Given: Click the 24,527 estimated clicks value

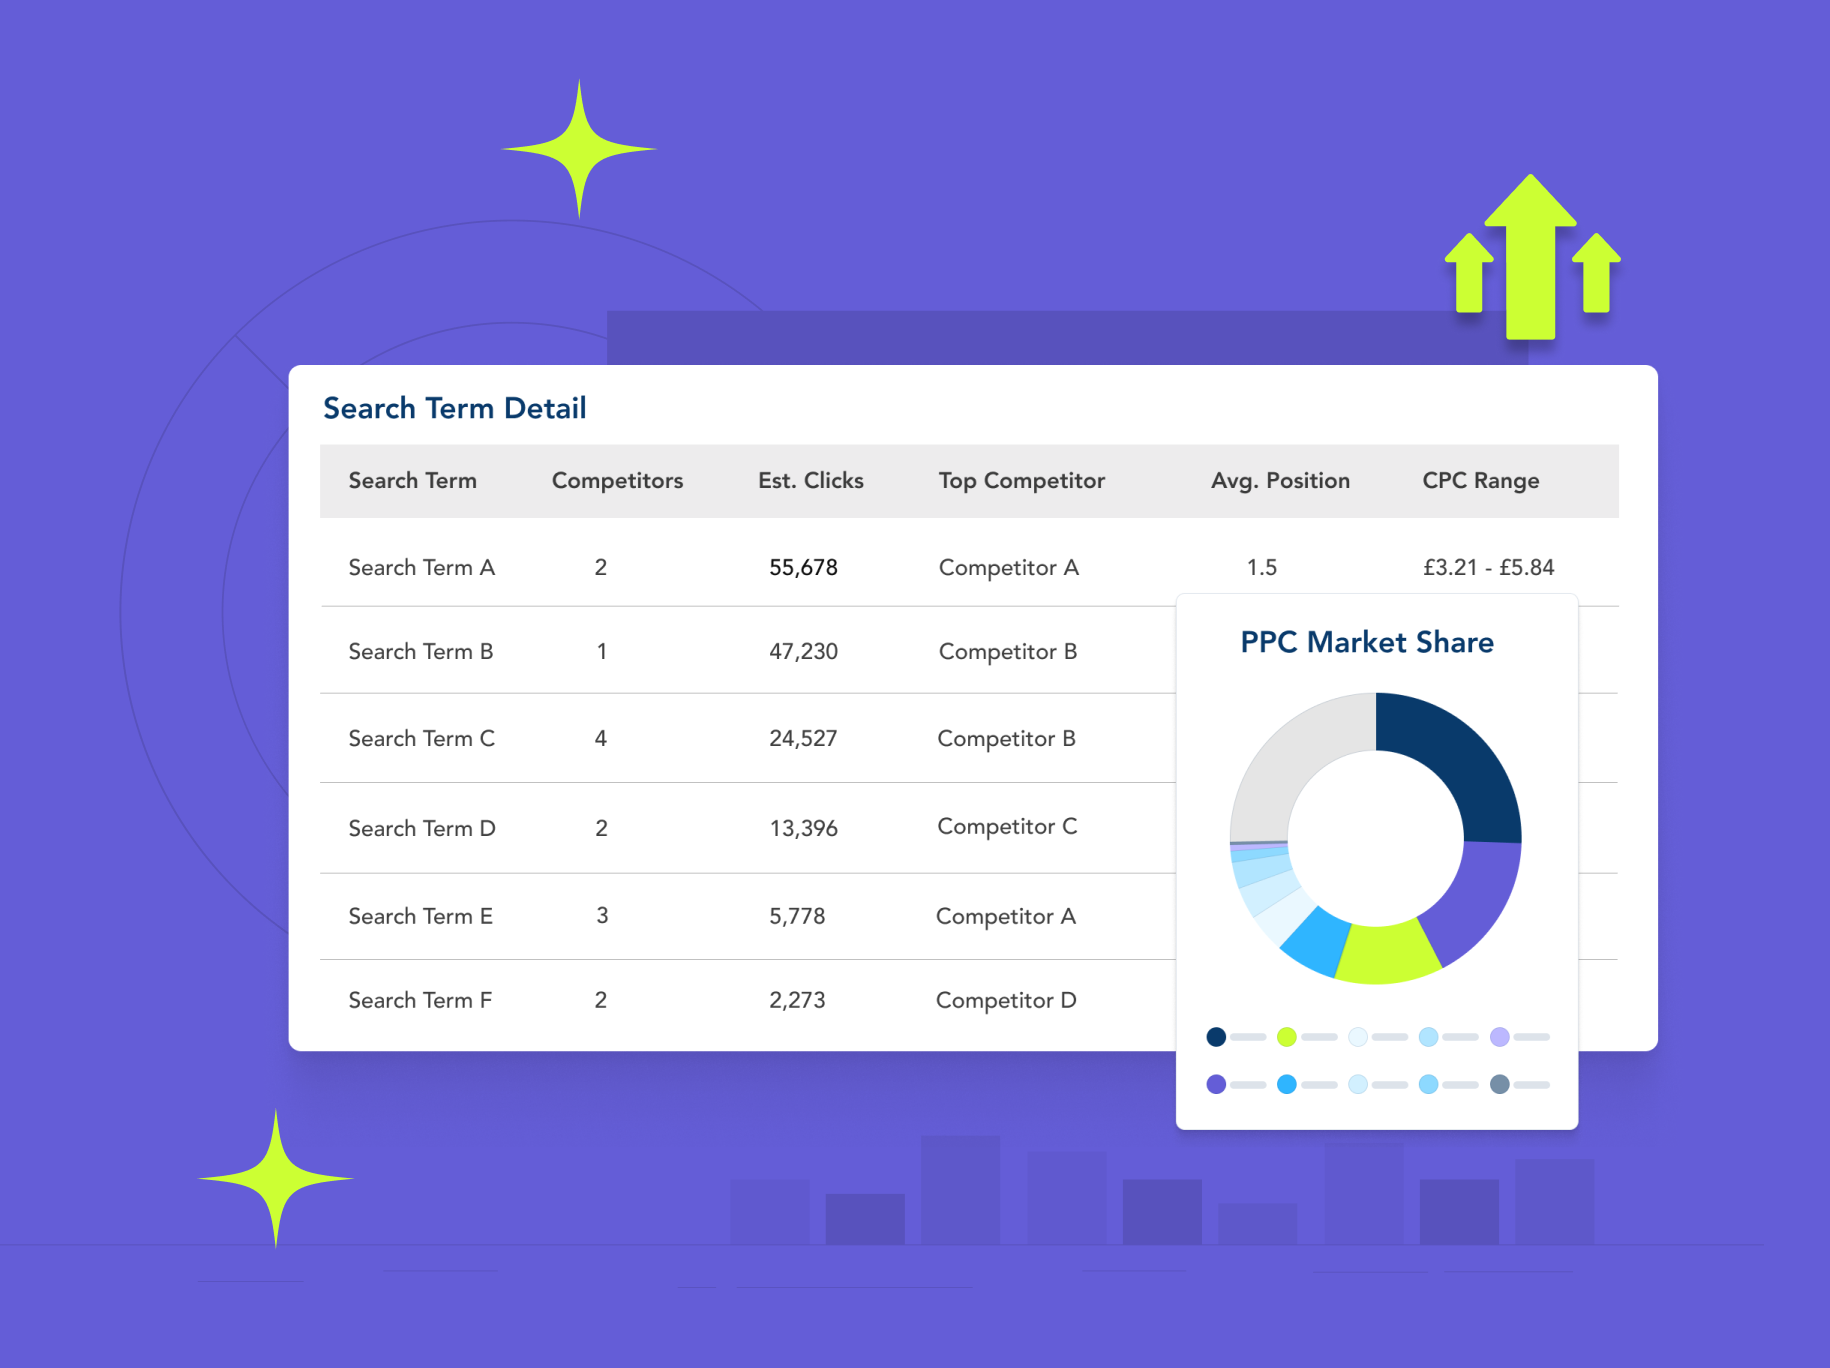Looking at the screenshot, I should click(803, 739).
